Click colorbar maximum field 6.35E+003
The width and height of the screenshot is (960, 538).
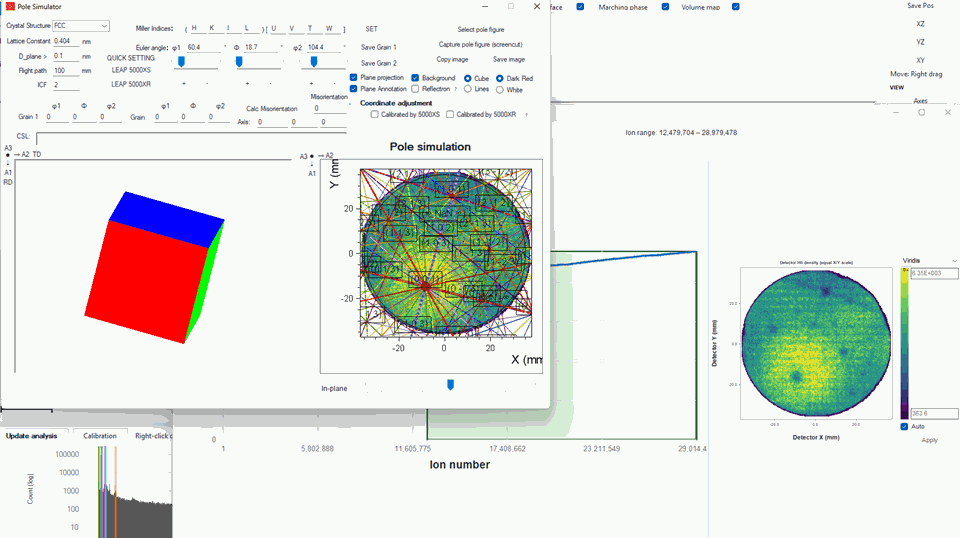934,274
